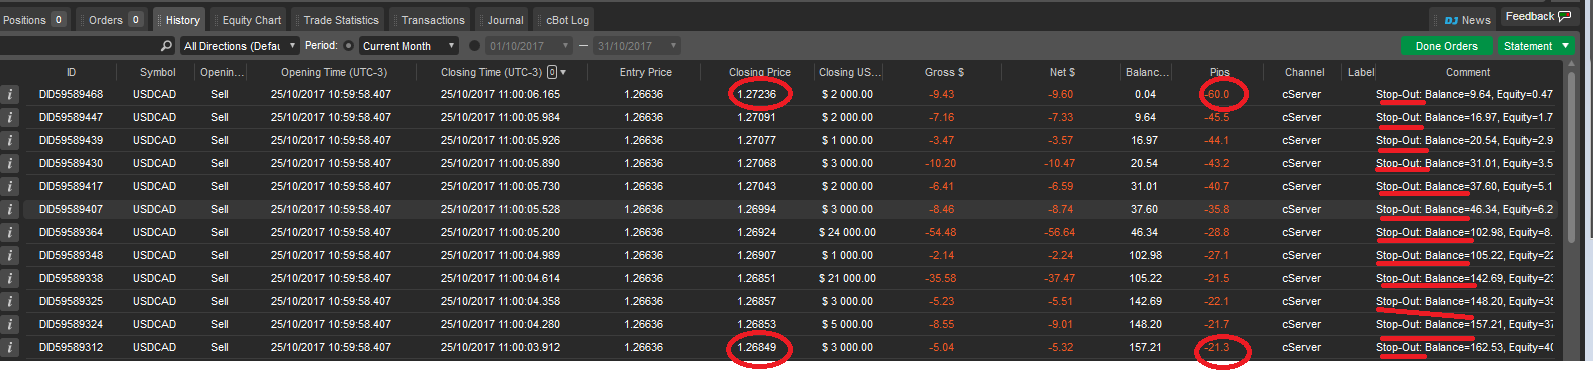Open info icon for deal DID59589447
1596x378 pixels.
pyautogui.click(x=10, y=118)
